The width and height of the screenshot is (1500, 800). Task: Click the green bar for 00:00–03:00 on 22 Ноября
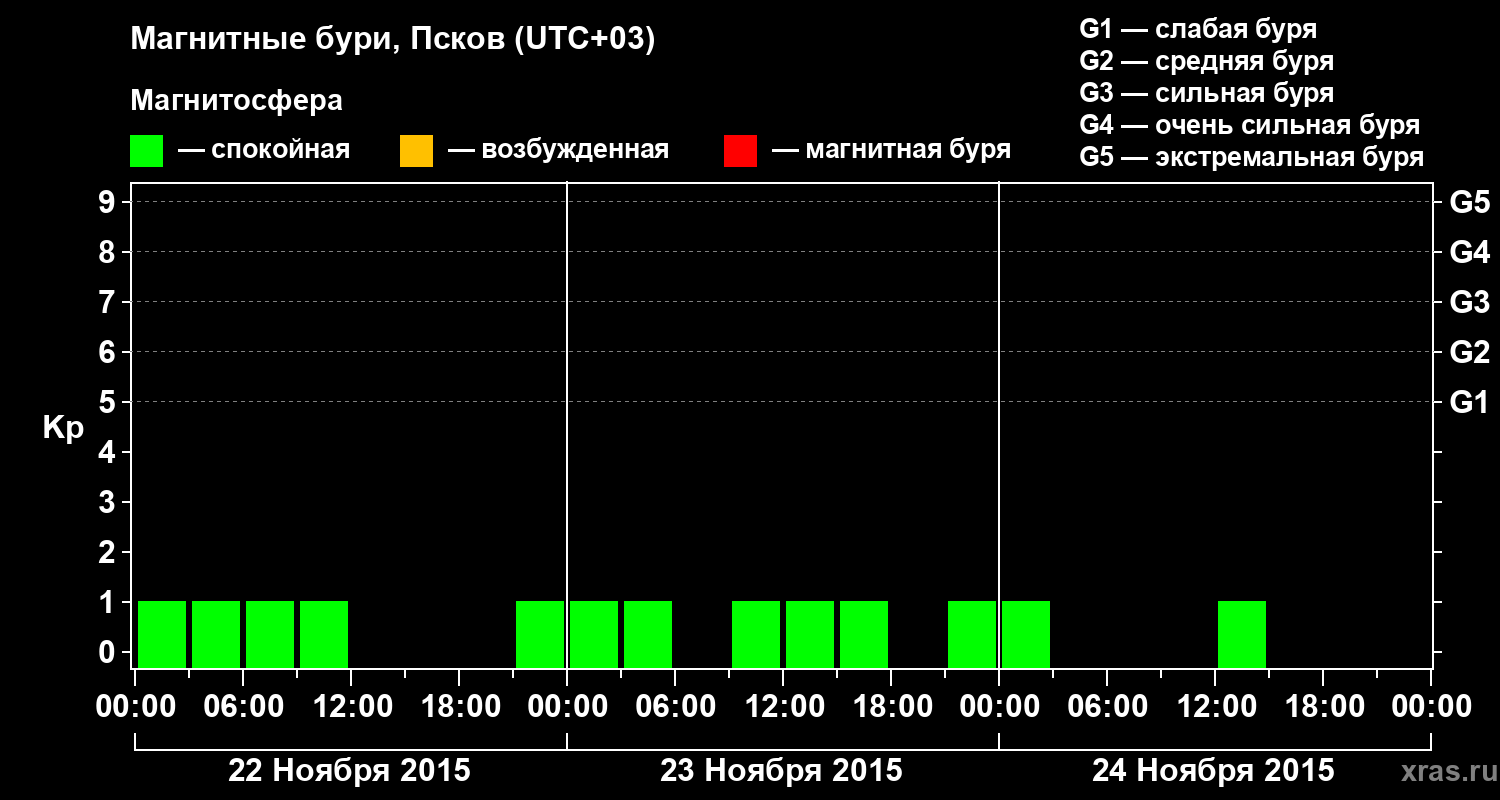162,634
